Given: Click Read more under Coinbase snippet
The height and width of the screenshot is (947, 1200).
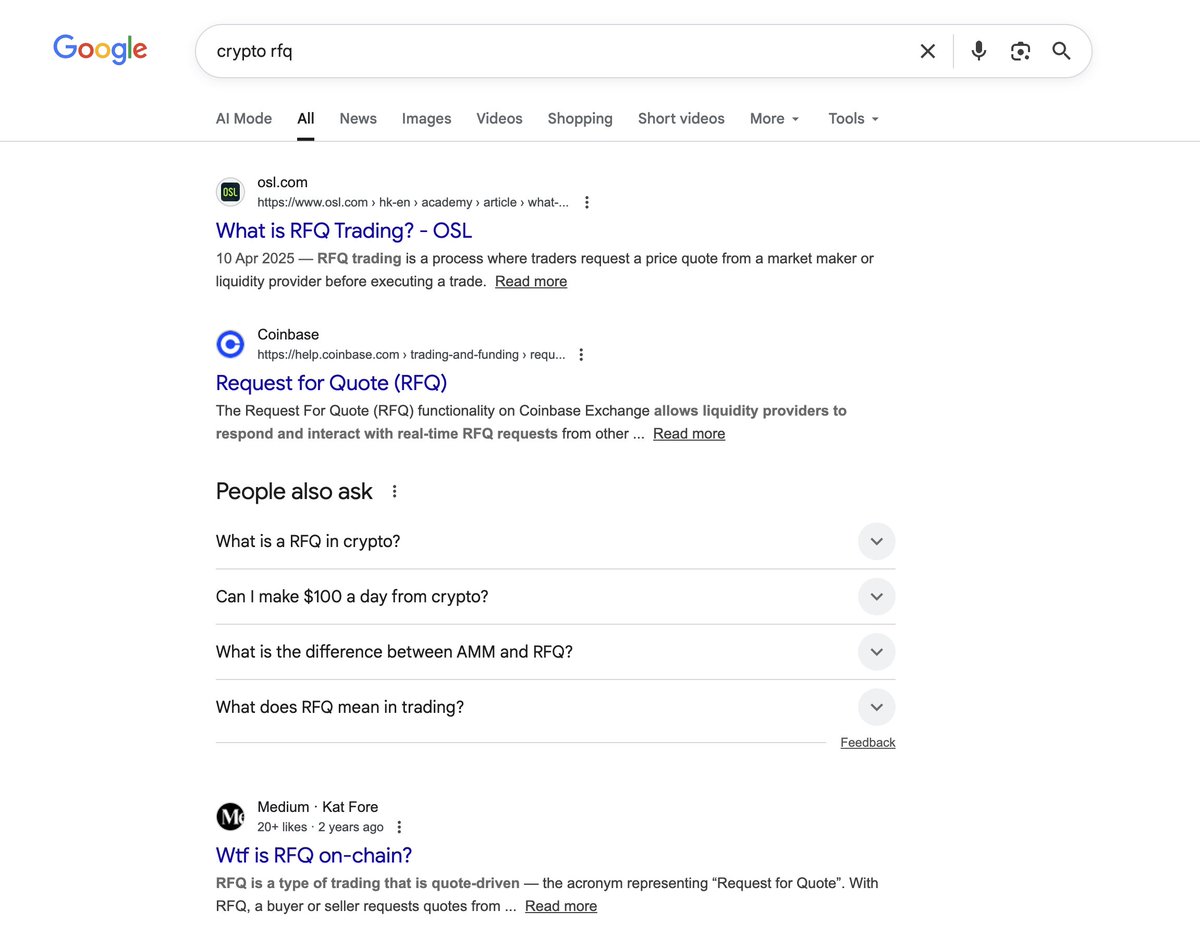Looking at the screenshot, I should [x=689, y=433].
